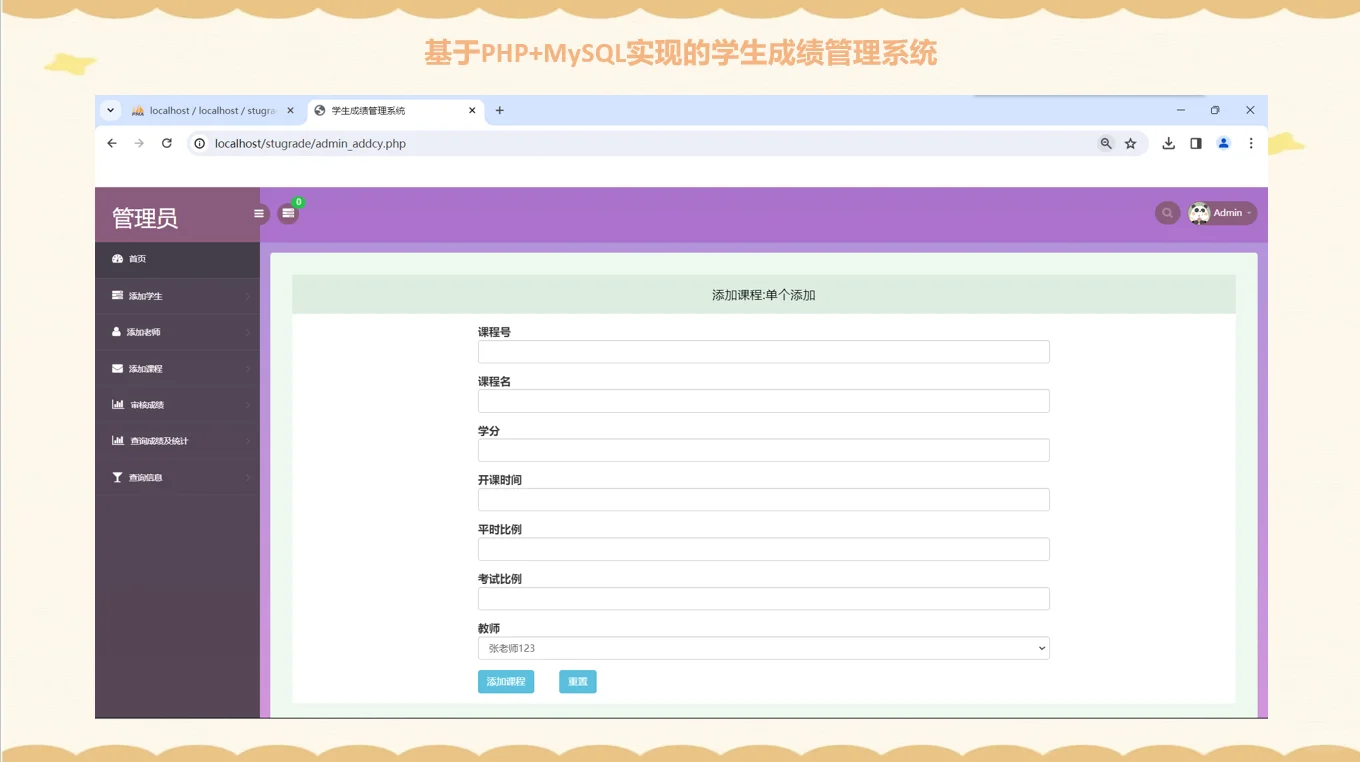Screen dimensions: 1360x762
Task: Click the Admin panda avatar
Action: click(1199, 212)
